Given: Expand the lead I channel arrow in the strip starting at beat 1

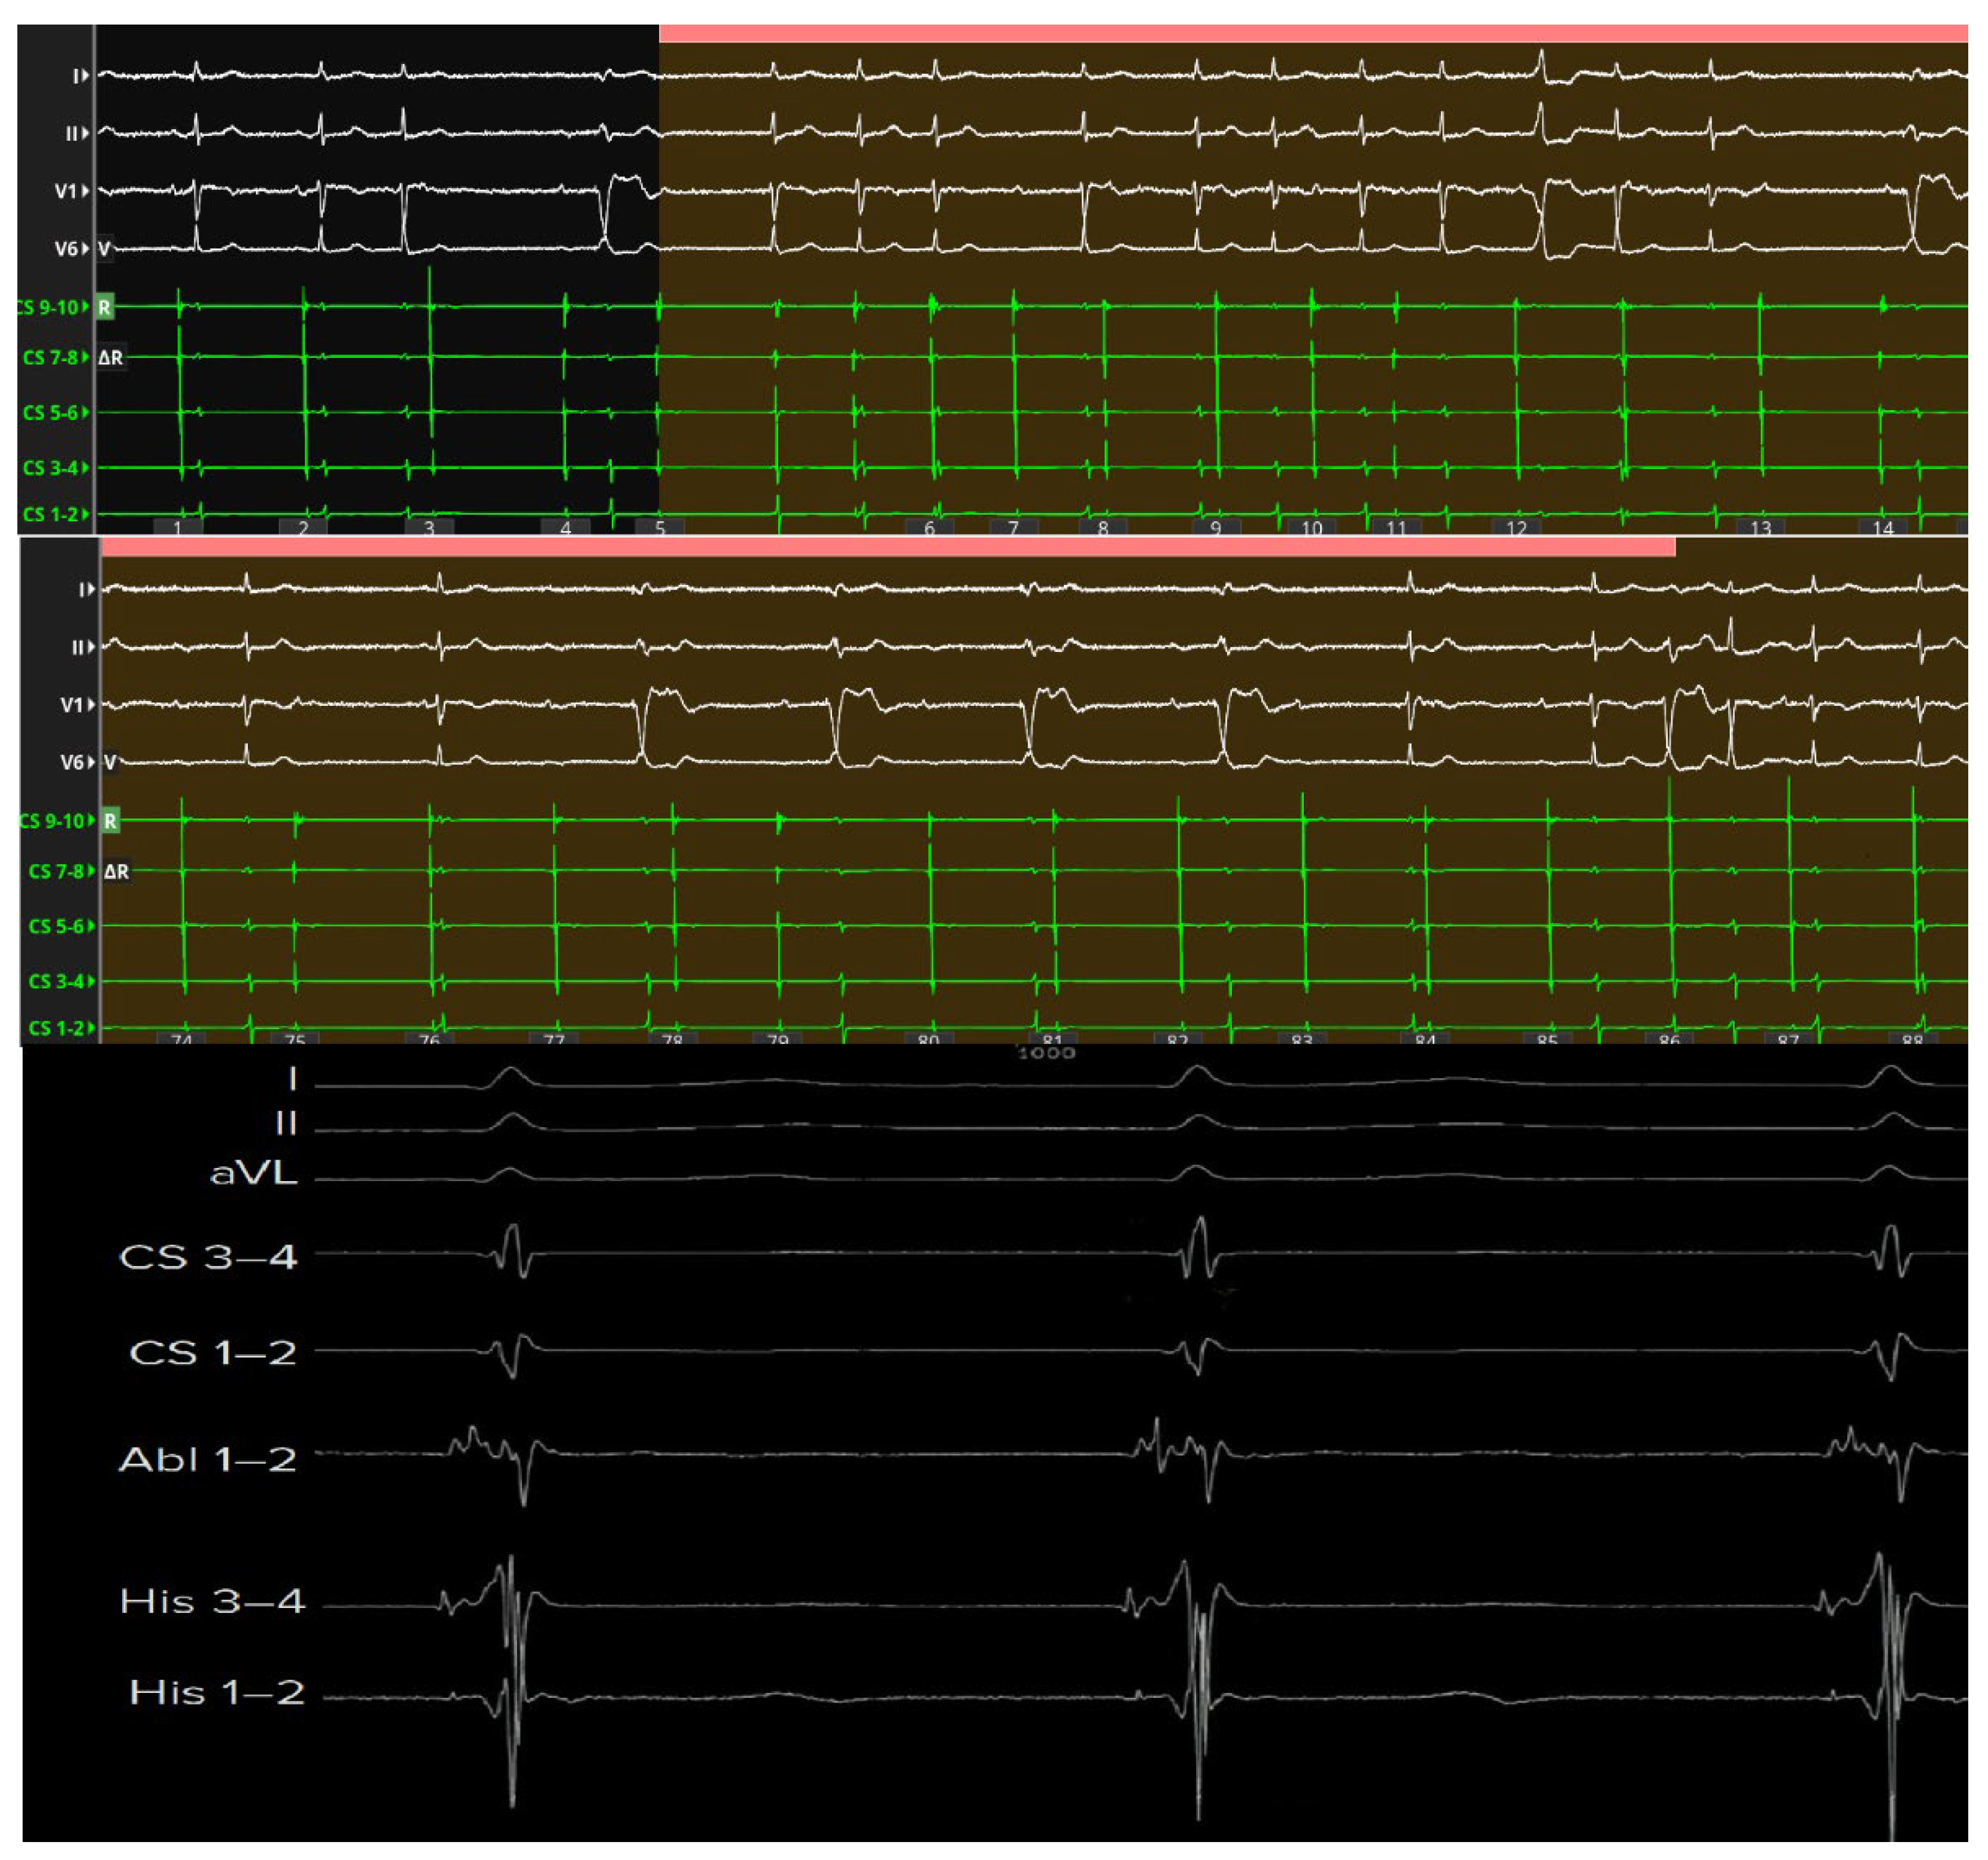Looking at the screenshot, I should (86, 76).
